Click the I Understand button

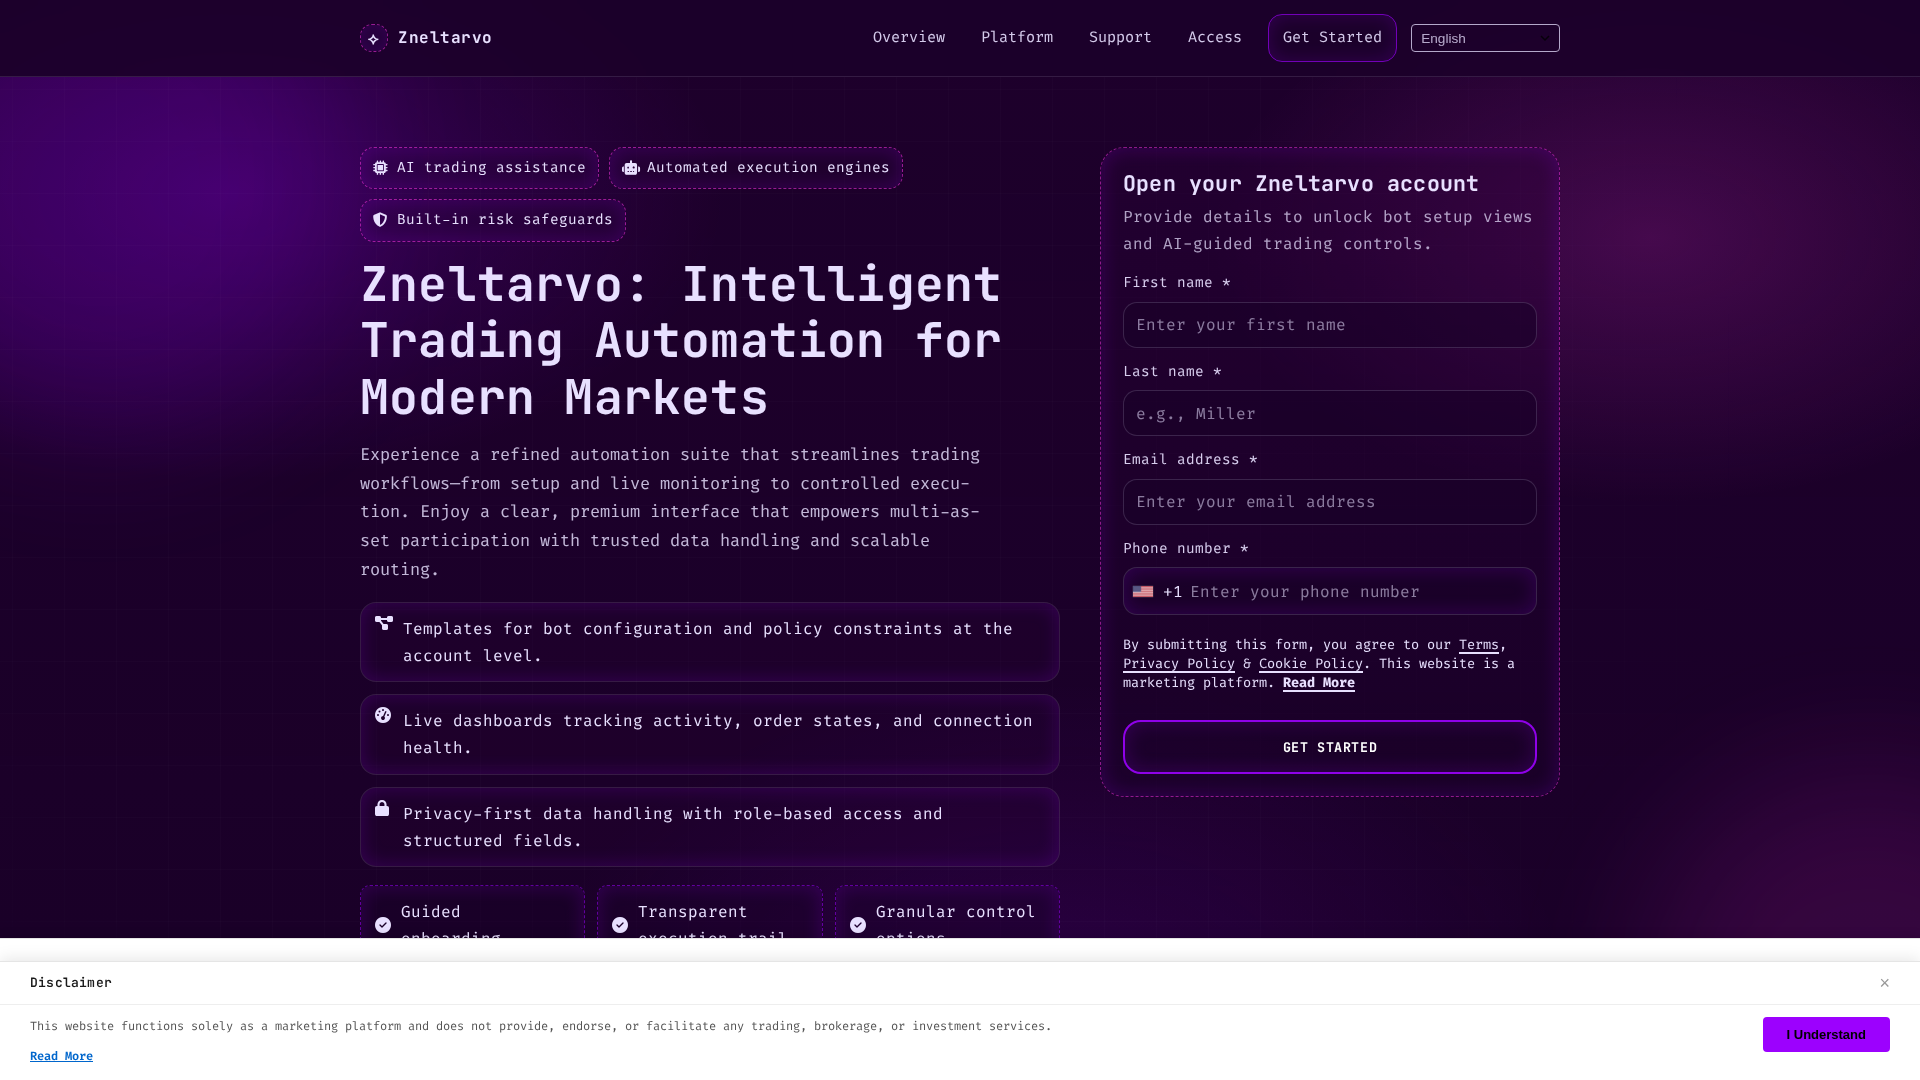[1826, 1035]
